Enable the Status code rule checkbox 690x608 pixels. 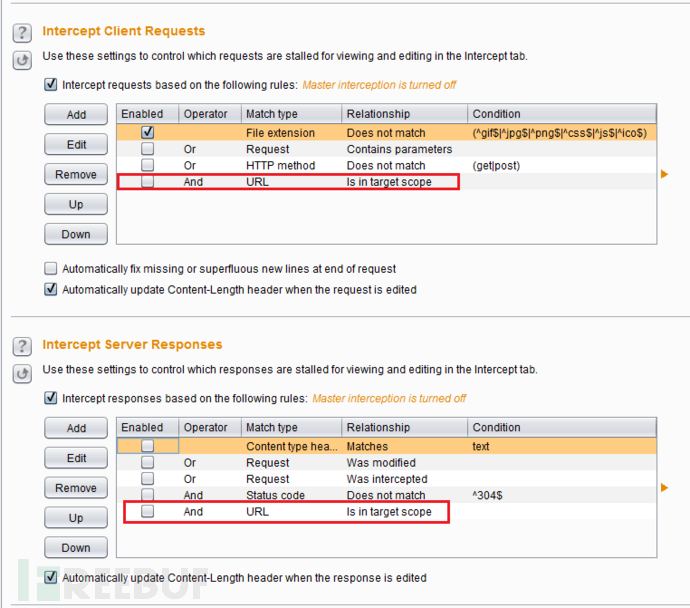147,495
